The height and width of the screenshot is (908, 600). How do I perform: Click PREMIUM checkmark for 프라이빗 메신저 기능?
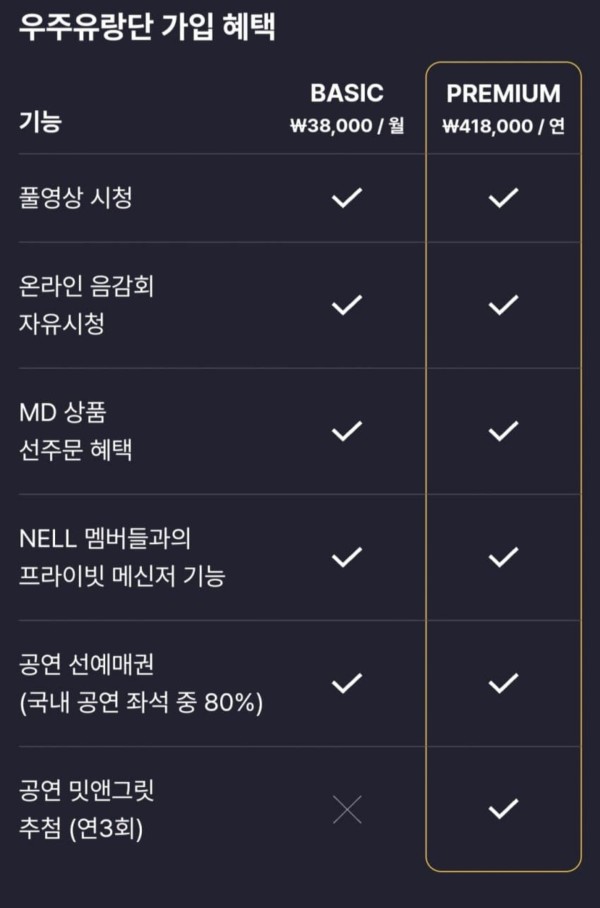click(503, 557)
